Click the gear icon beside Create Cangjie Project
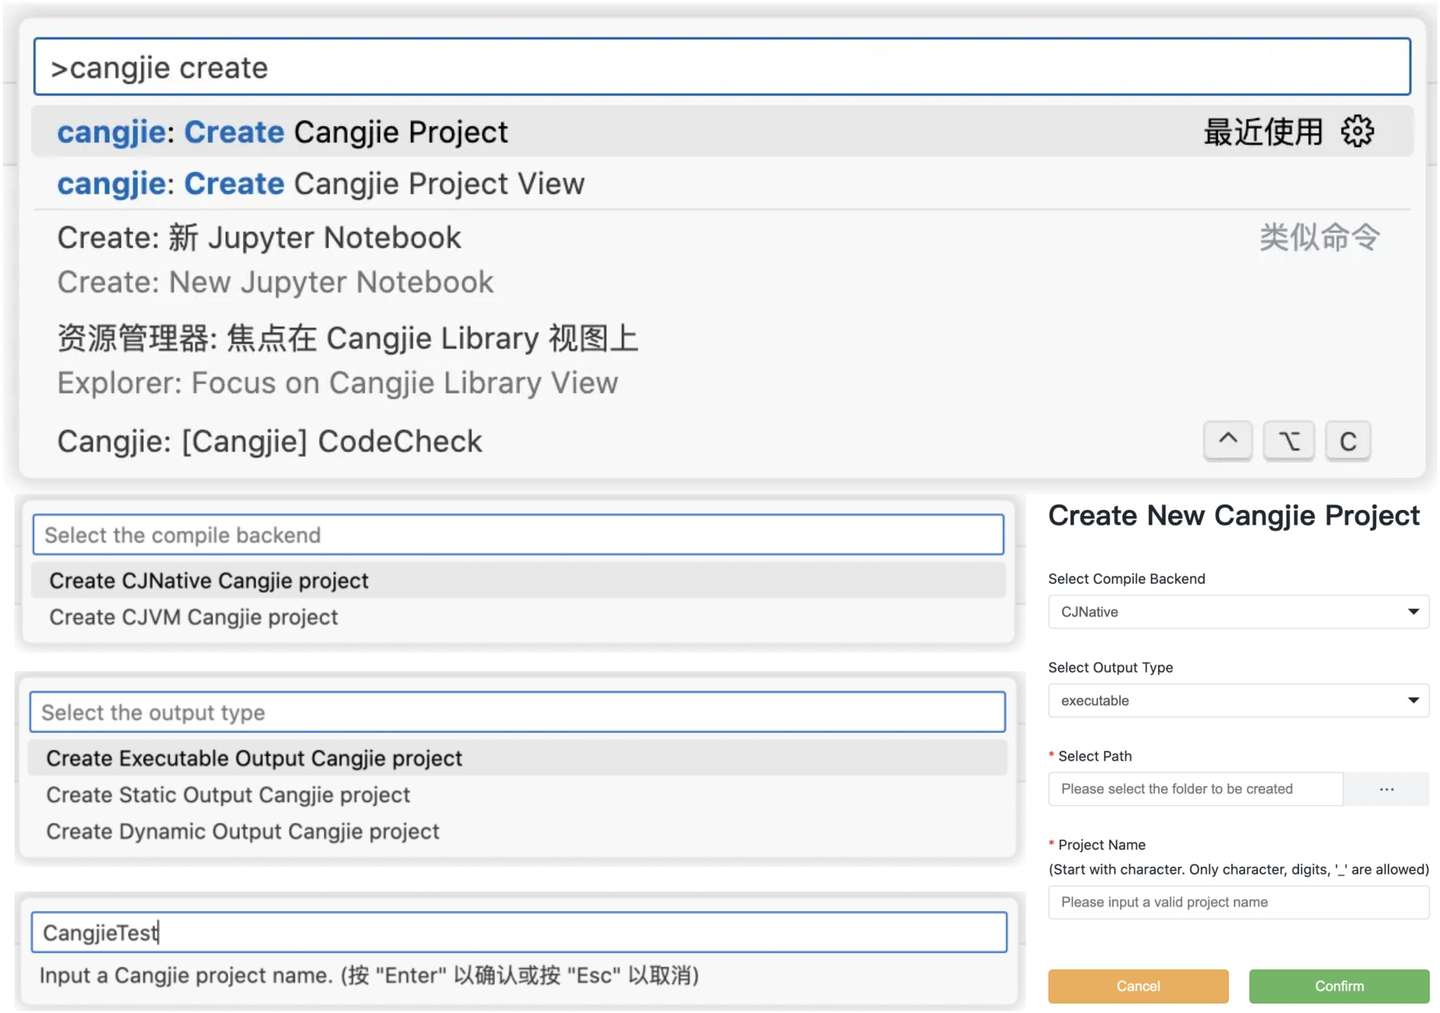This screenshot has width=1440, height=1013. point(1357,131)
